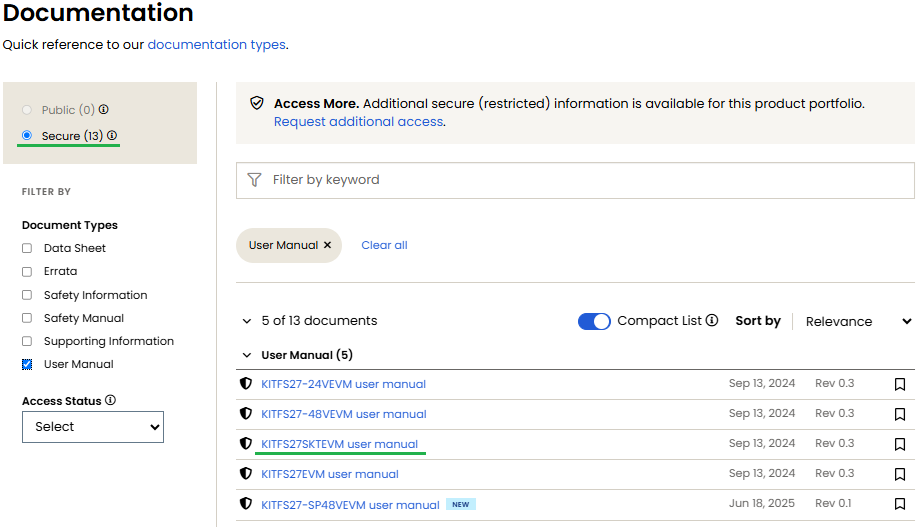Open the Access Status Select dropdown

click(x=93, y=427)
